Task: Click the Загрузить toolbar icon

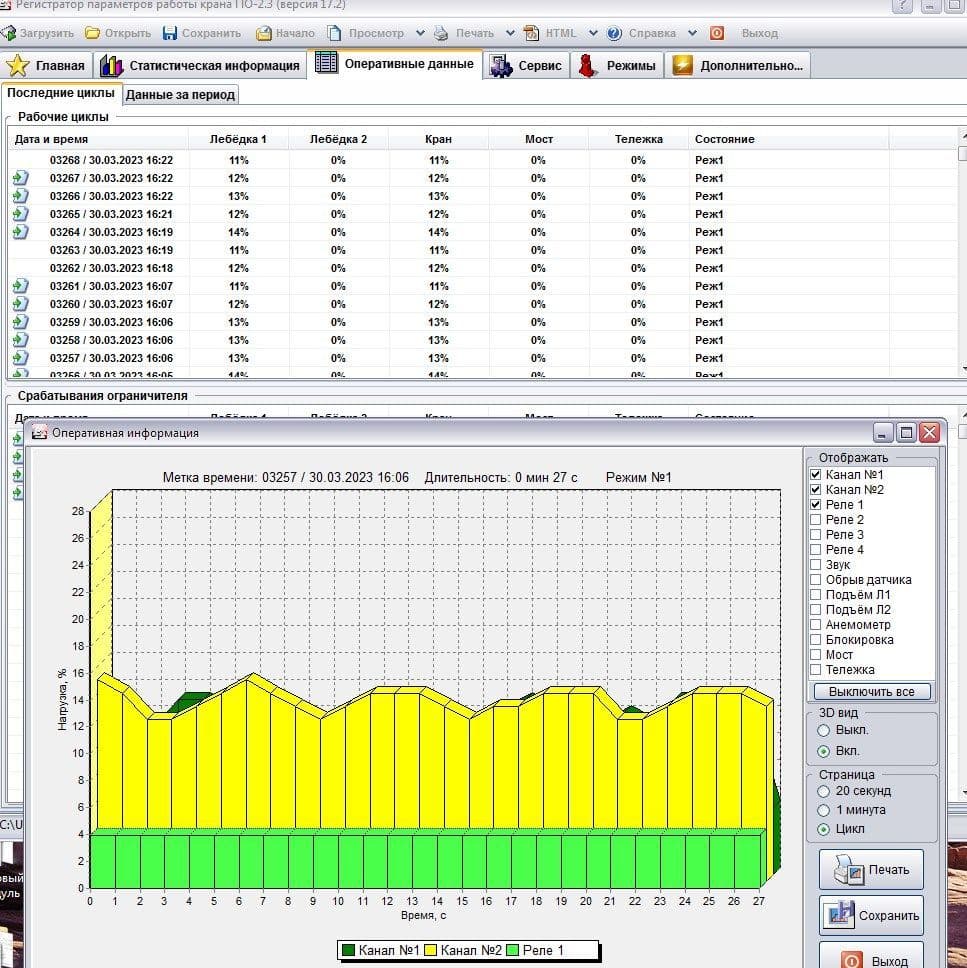Action: [9, 33]
